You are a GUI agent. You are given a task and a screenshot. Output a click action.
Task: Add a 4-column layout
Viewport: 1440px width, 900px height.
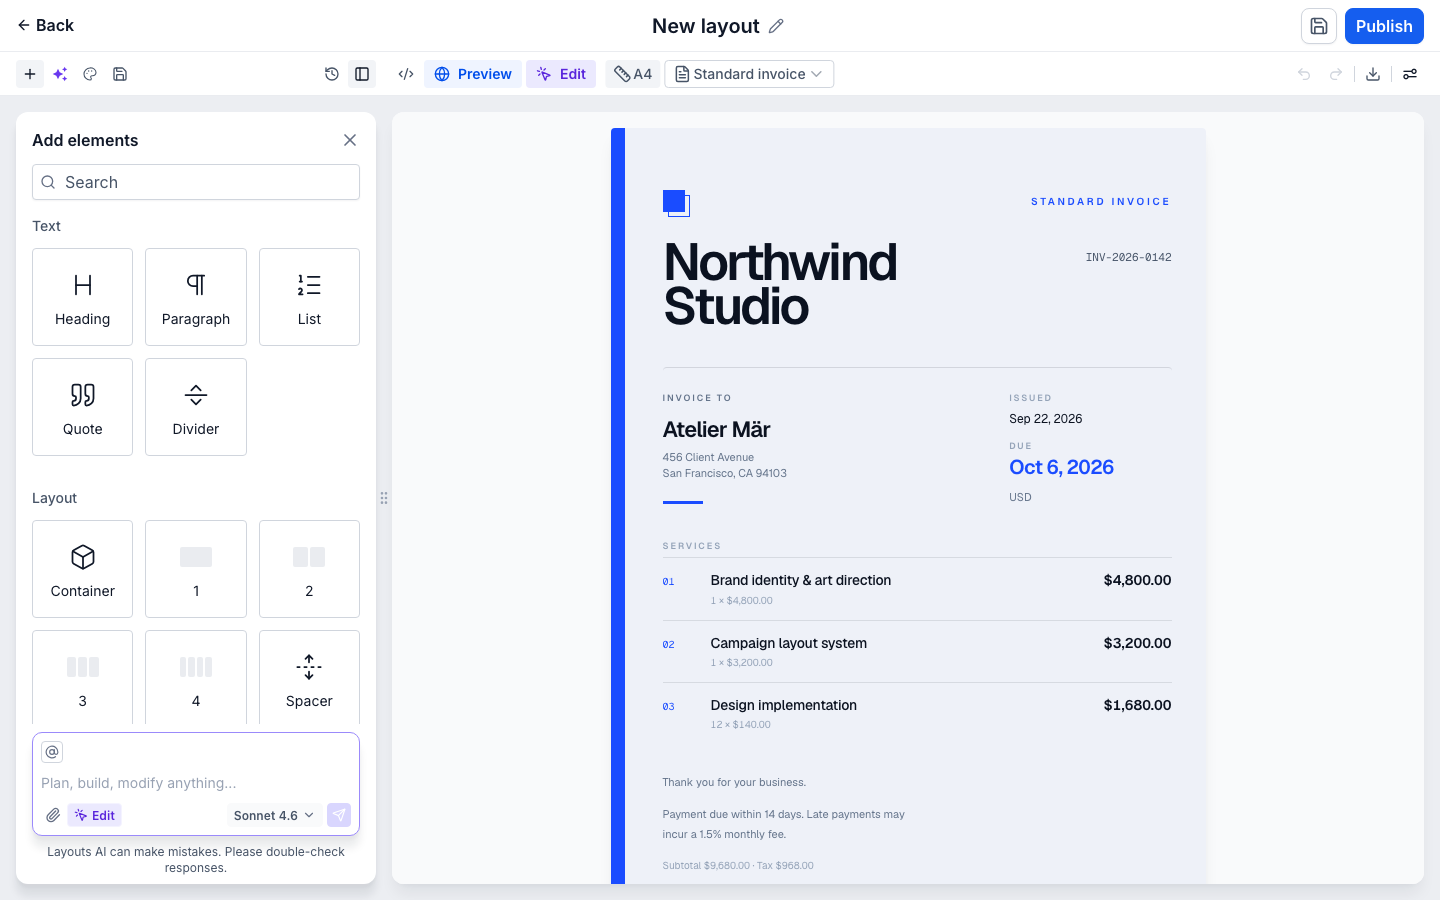pos(196,677)
